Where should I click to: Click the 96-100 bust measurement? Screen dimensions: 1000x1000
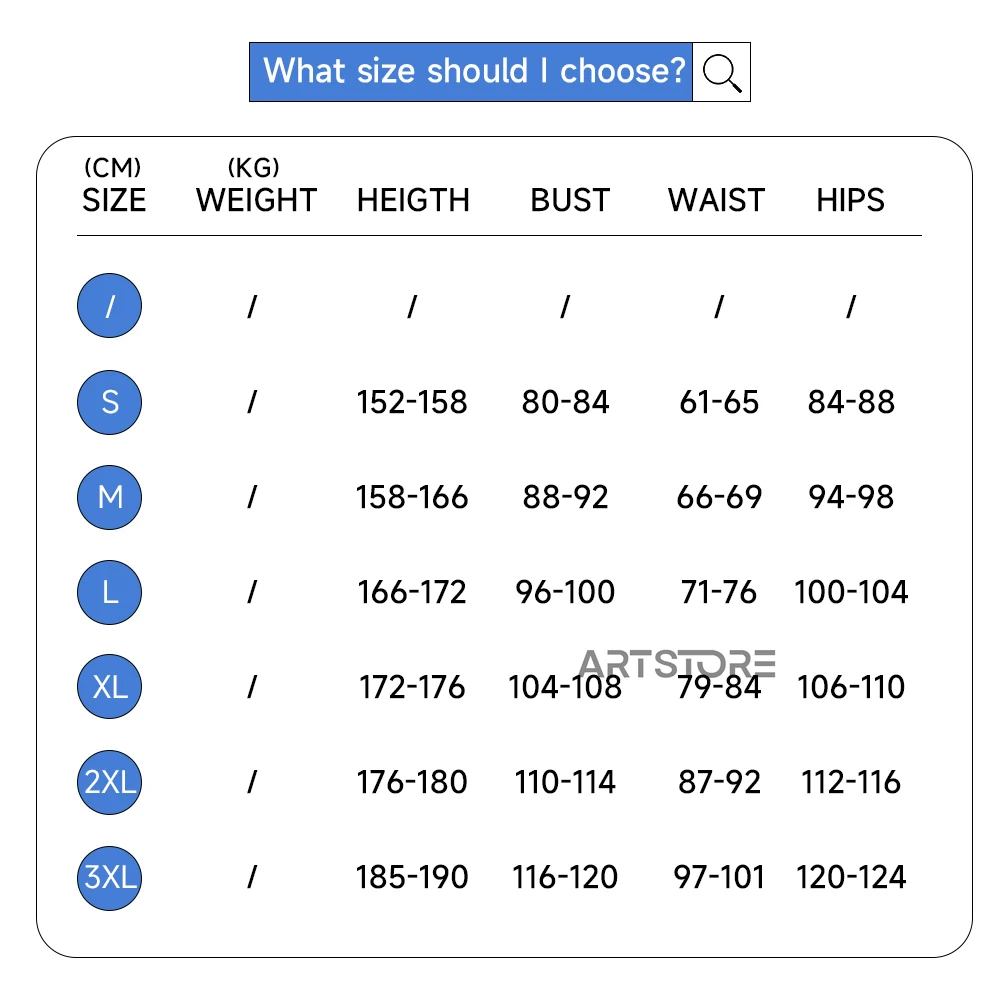pos(565,592)
